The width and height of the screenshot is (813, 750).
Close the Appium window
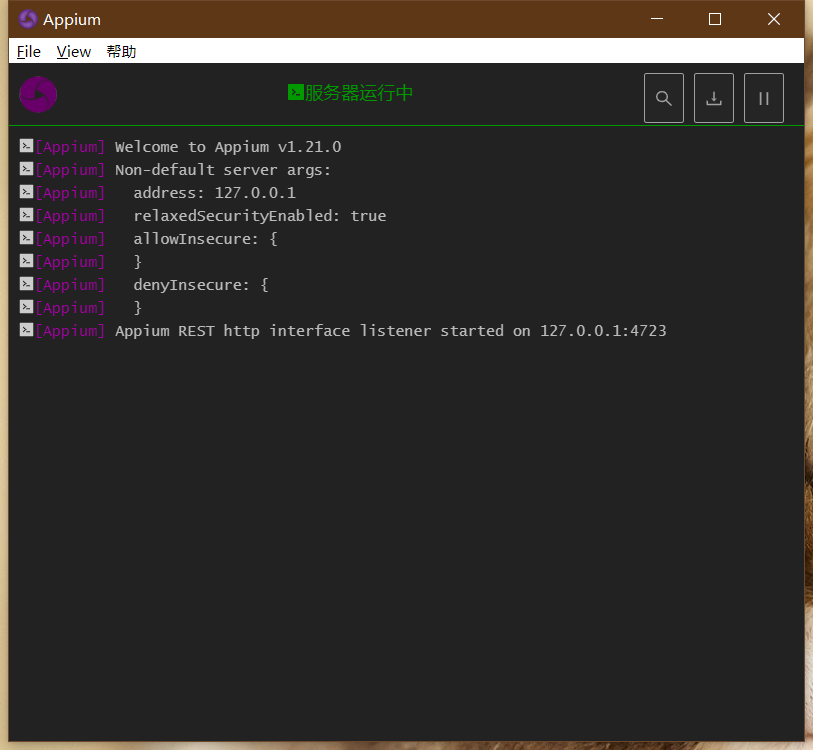[x=774, y=19]
